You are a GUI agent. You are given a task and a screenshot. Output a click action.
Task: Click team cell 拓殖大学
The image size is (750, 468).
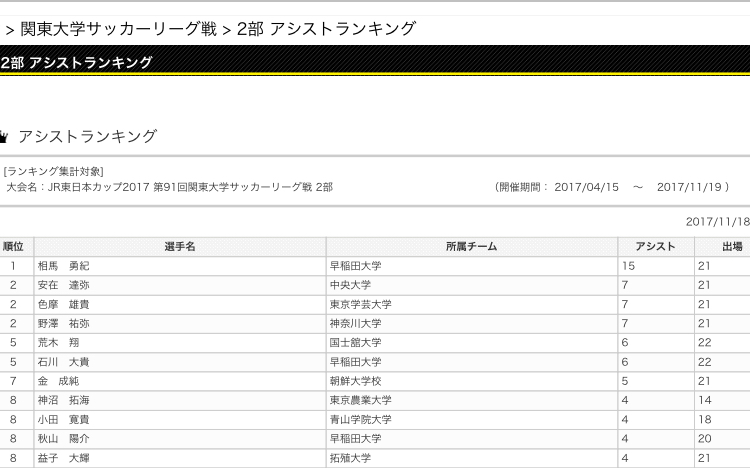click(350, 458)
